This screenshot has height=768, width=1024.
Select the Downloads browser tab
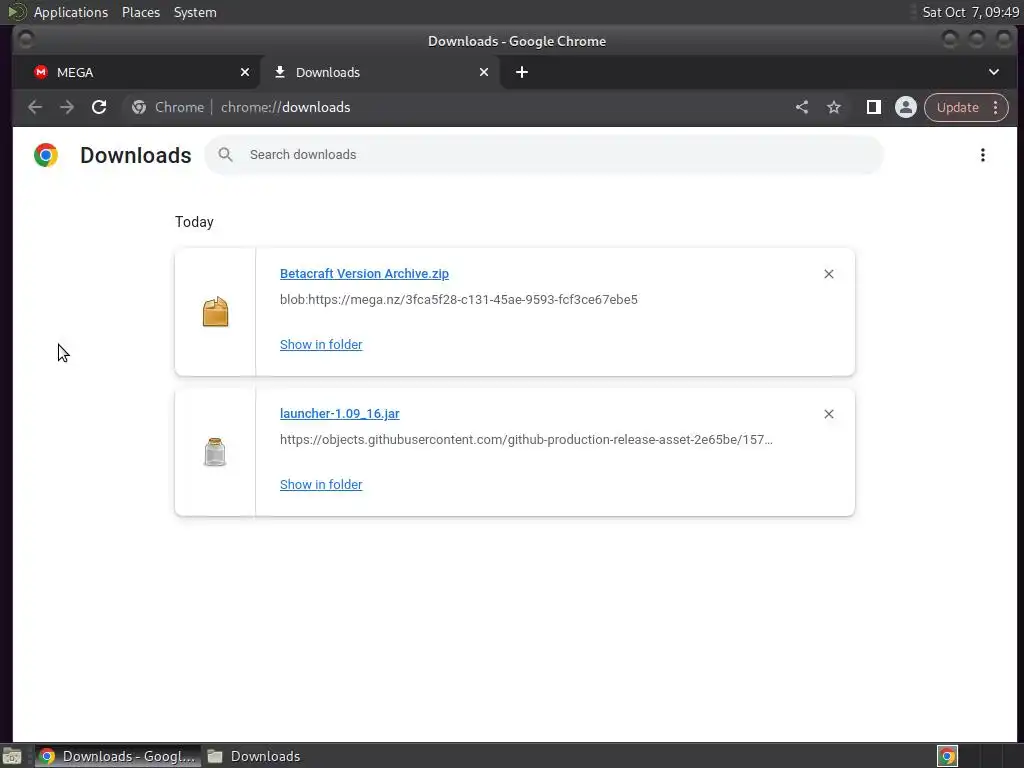click(379, 72)
